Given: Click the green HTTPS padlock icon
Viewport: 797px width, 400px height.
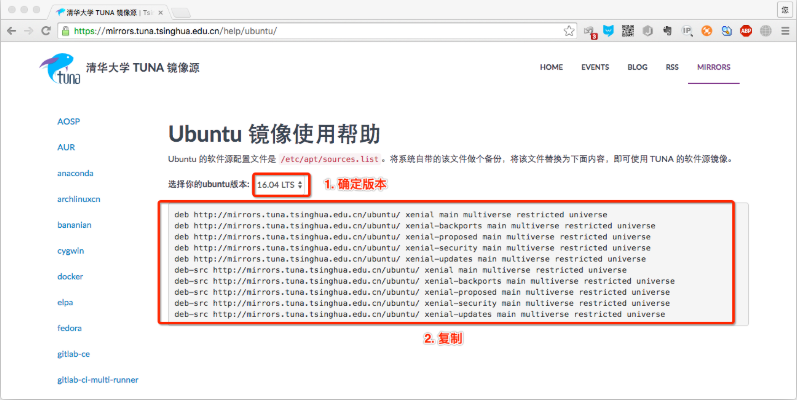Looking at the screenshot, I should click(x=65, y=31).
